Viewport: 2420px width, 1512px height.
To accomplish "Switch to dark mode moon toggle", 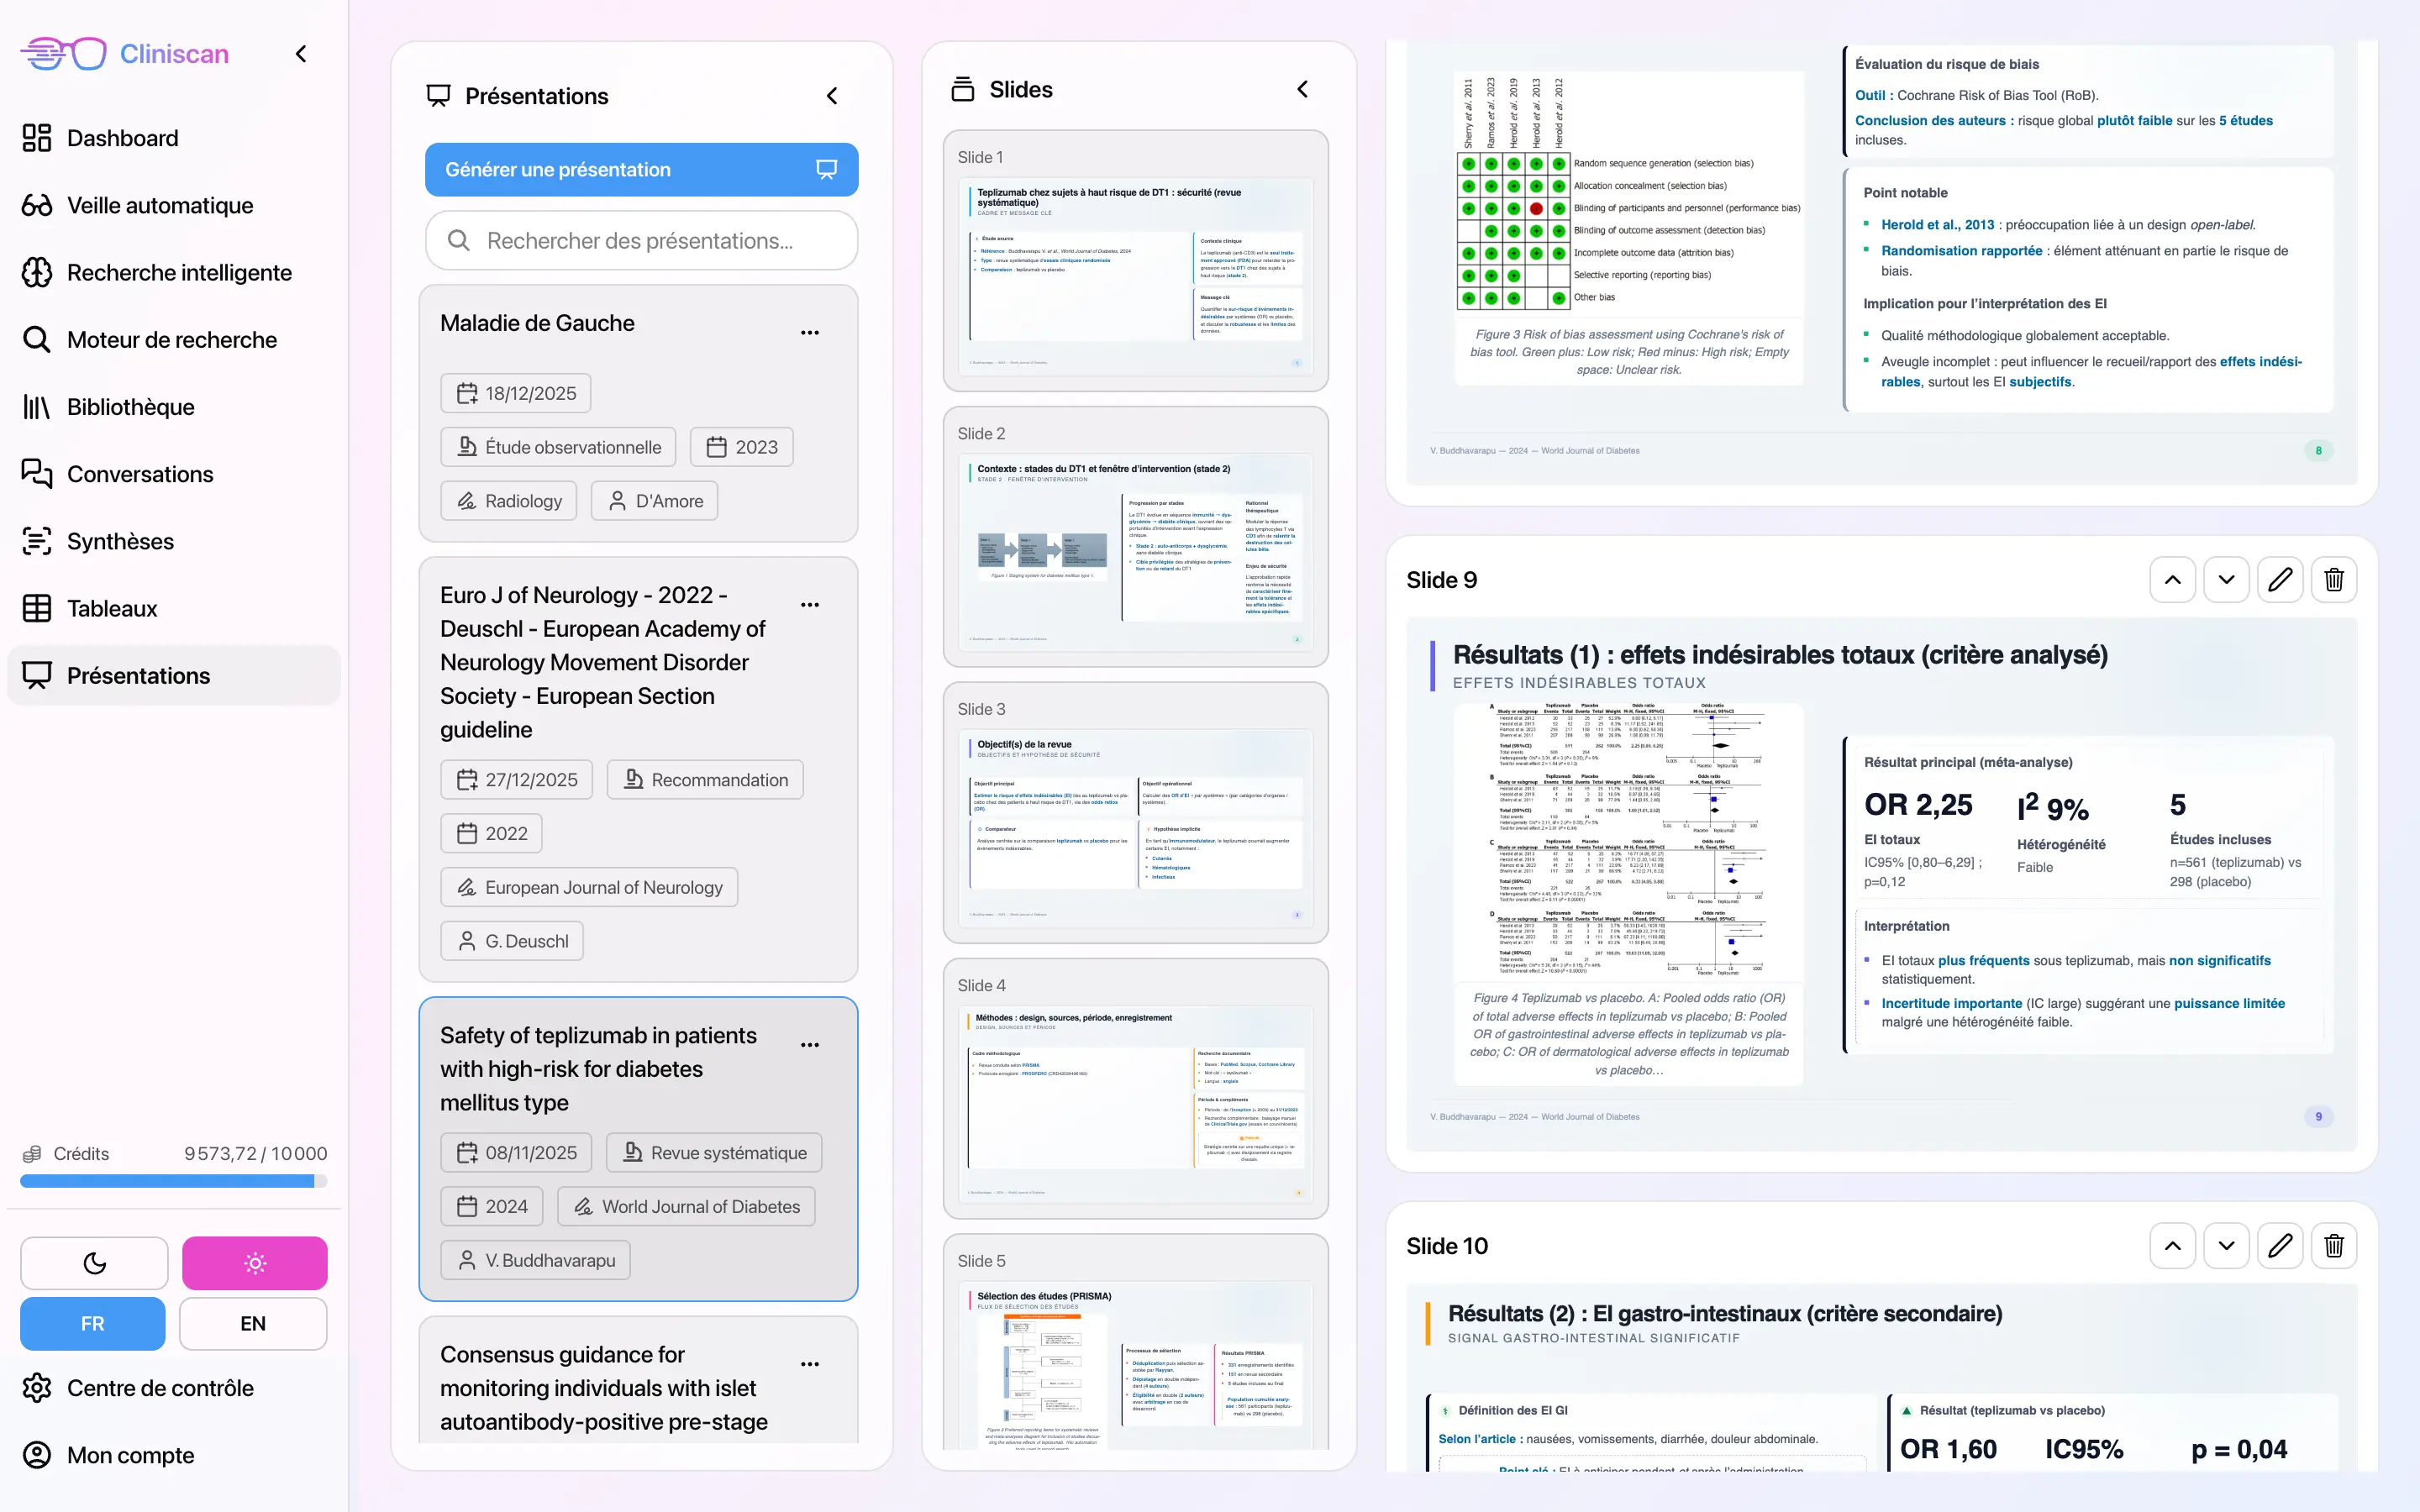I will 94,1263.
